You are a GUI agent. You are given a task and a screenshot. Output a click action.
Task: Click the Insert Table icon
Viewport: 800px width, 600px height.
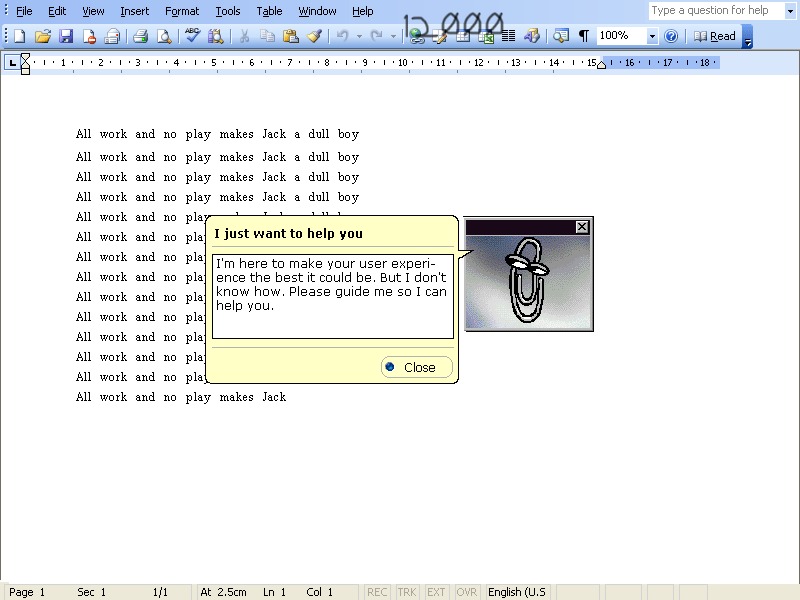pyautogui.click(x=463, y=36)
